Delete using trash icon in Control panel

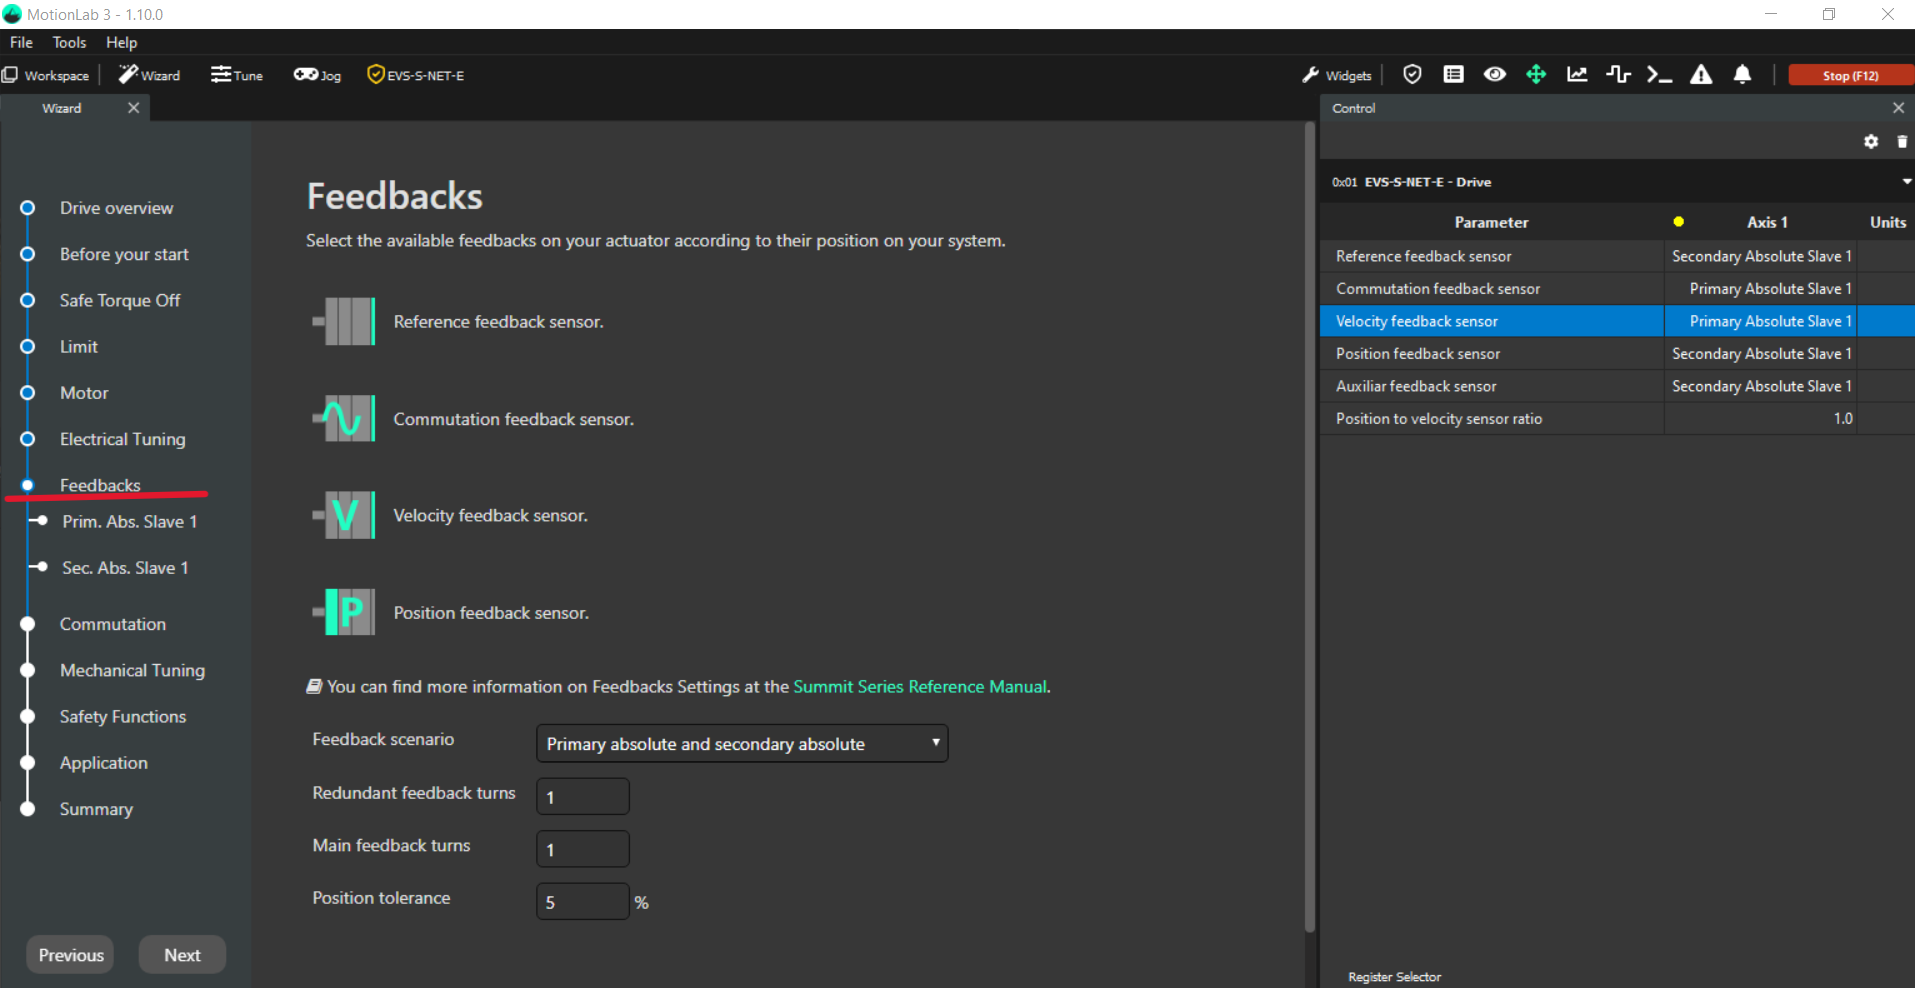tap(1901, 142)
